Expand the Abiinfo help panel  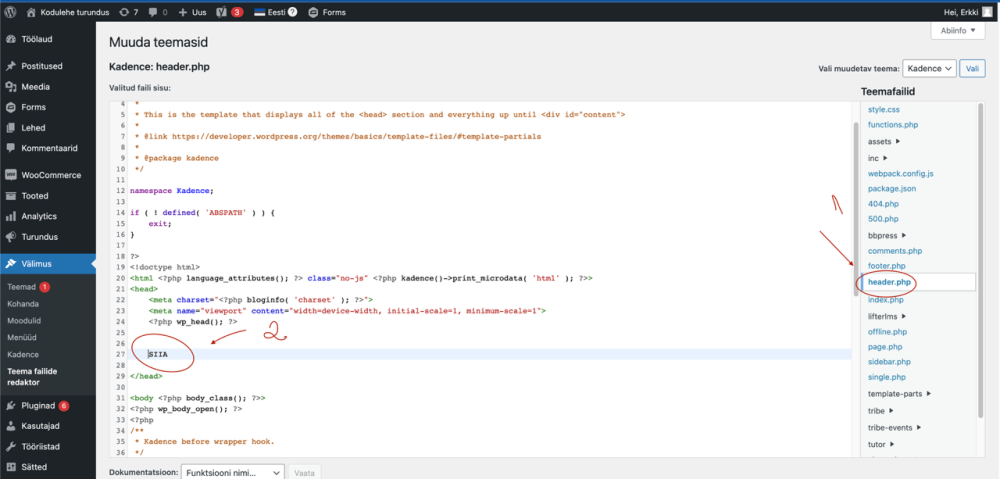(x=963, y=31)
